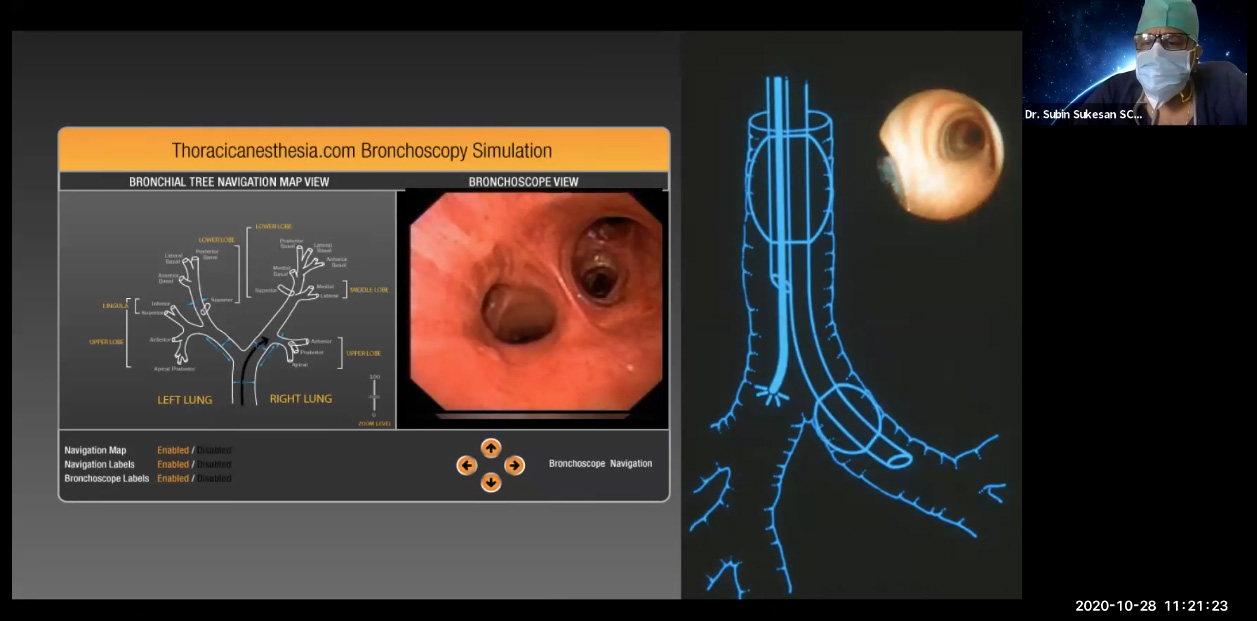Click the left airway opening in bronchoscope view

[x=518, y=314]
